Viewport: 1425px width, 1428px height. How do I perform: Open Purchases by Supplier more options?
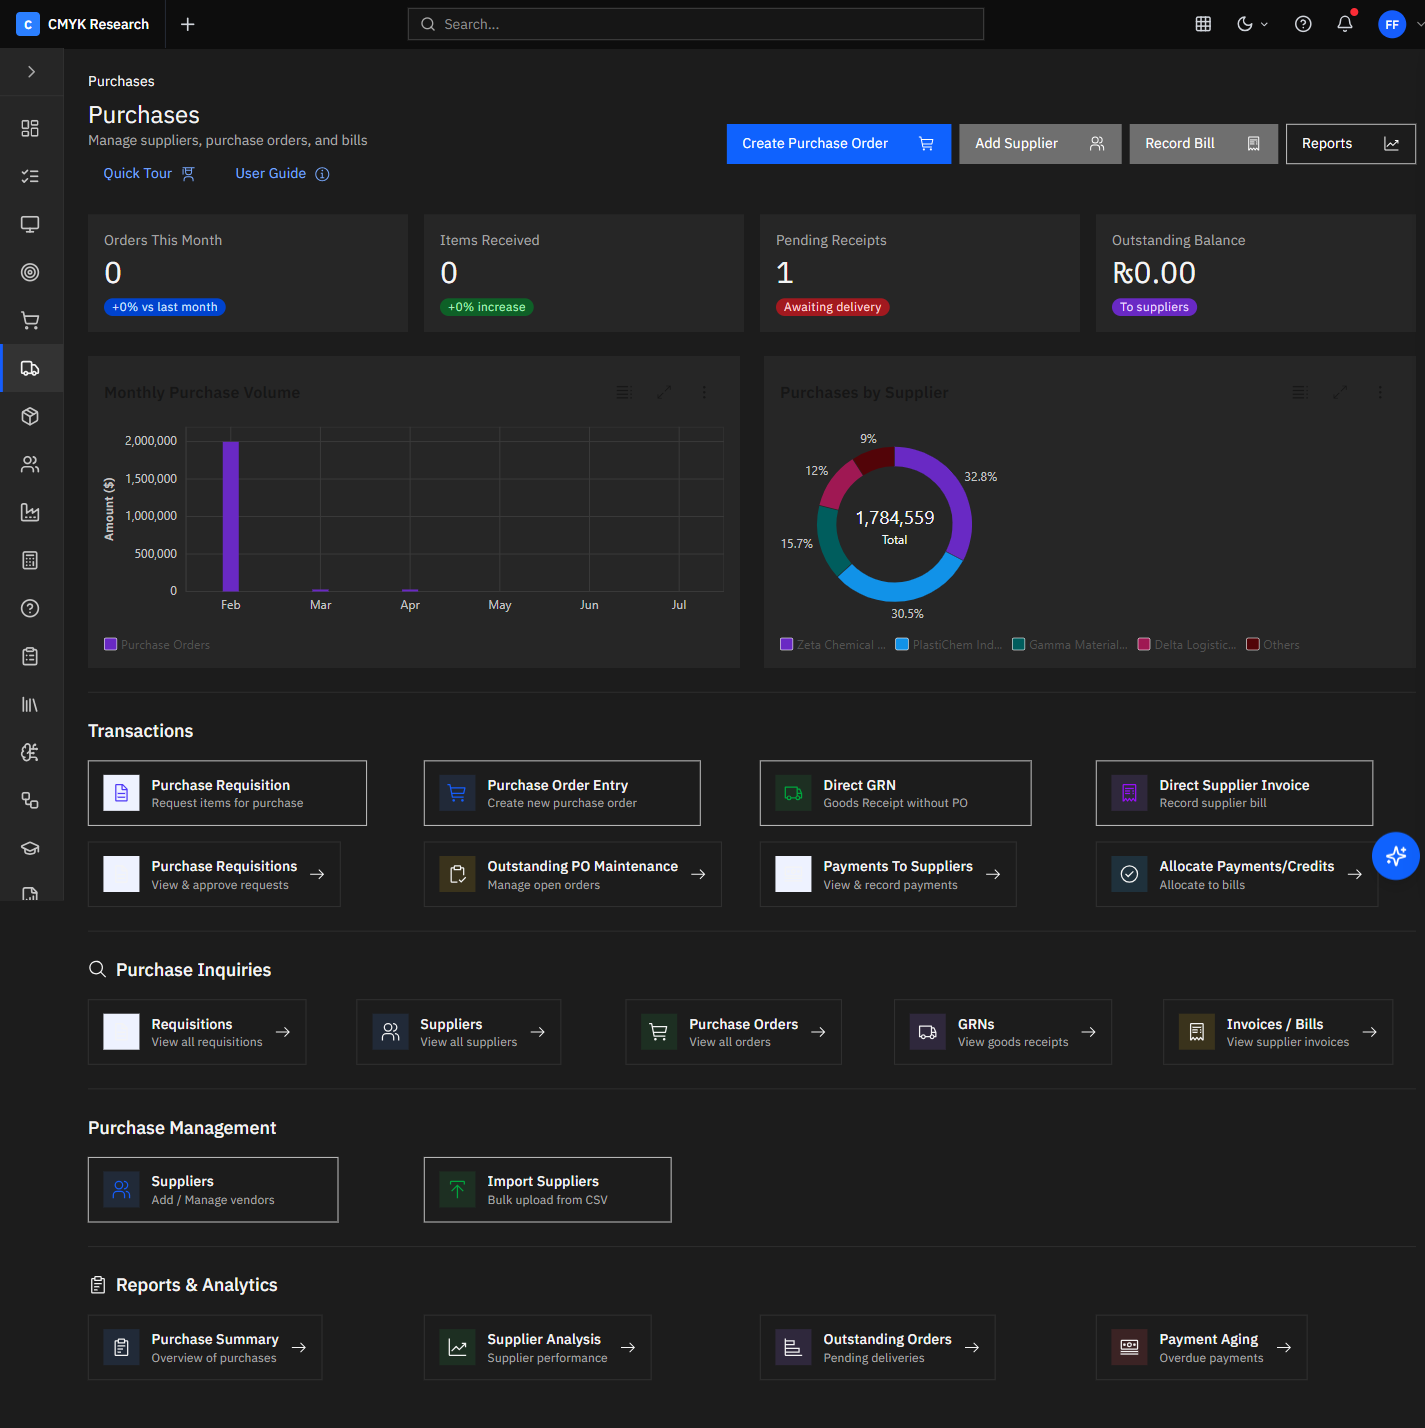click(x=1380, y=392)
